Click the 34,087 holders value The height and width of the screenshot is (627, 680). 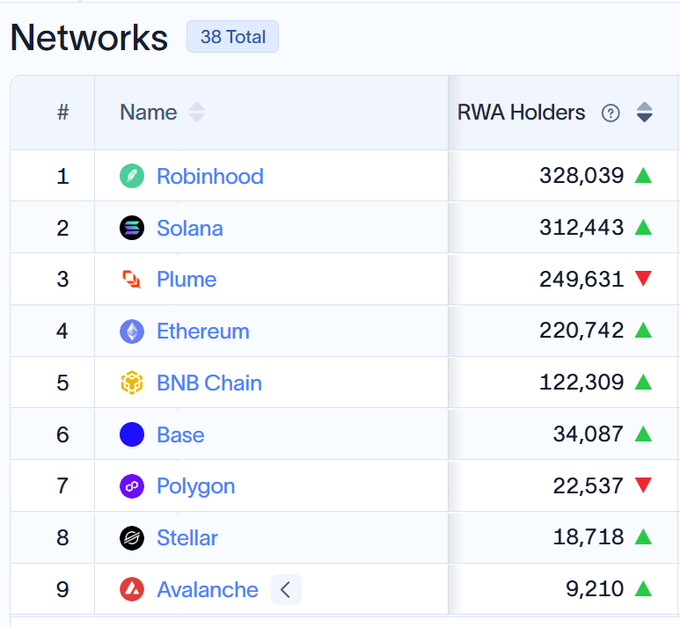[588, 434]
